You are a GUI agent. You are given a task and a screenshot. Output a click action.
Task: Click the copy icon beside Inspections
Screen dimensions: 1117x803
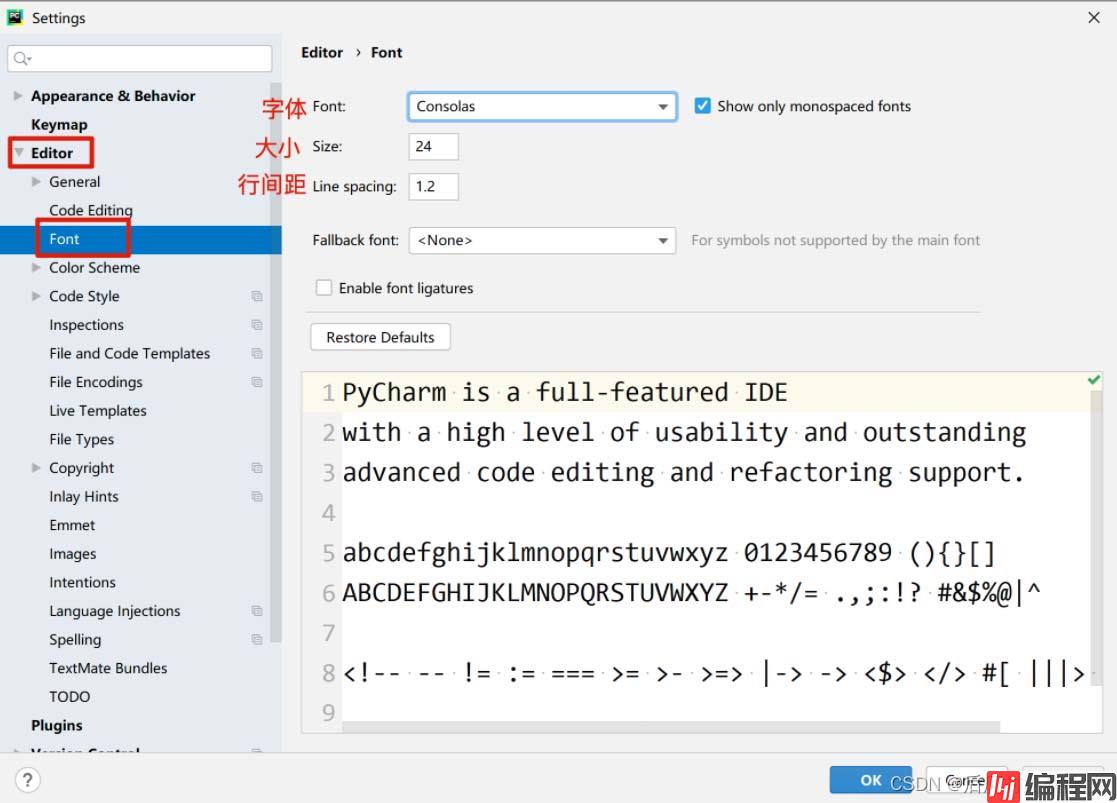pos(257,325)
